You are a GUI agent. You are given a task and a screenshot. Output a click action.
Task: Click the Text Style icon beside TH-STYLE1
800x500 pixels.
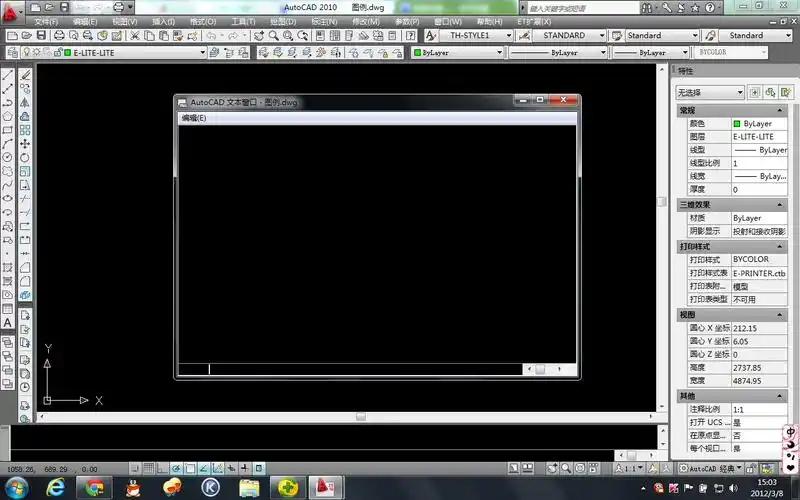(x=430, y=35)
